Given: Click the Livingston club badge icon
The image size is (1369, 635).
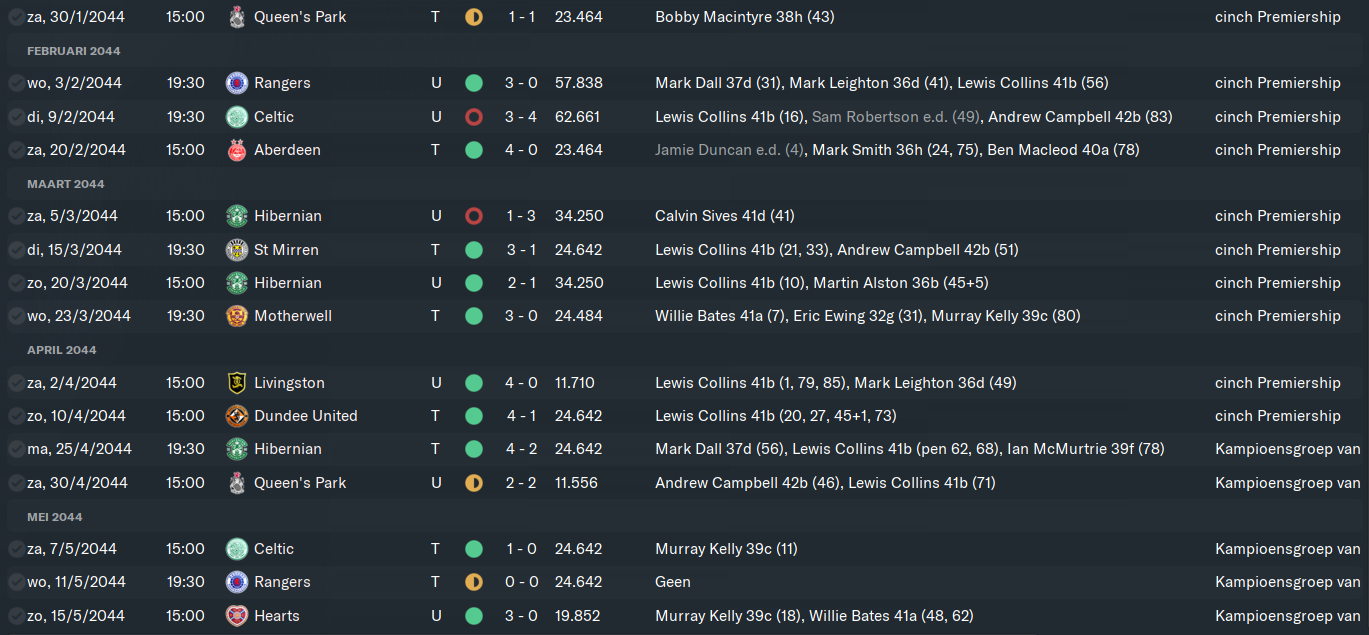Looking at the screenshot, I should tap(236, 383).
